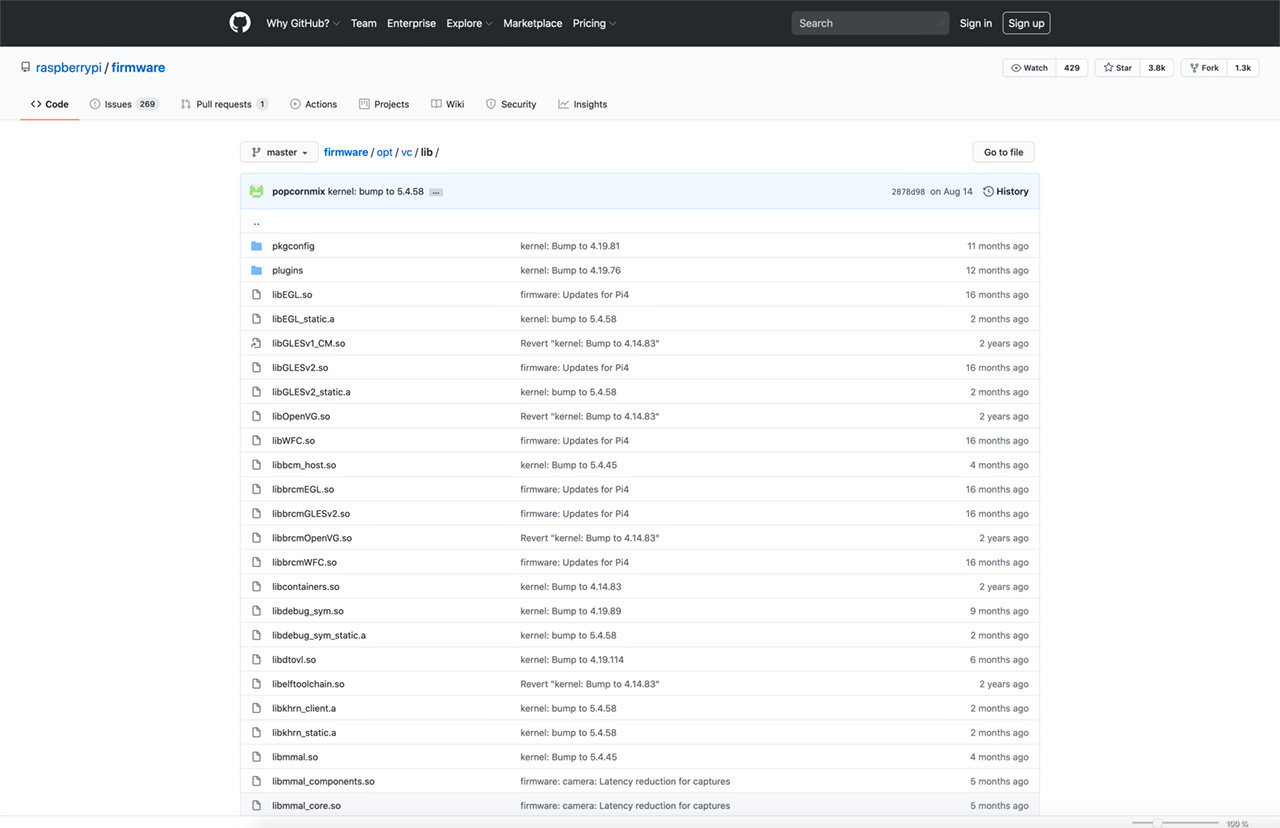Click the file icon beside libcontainers.so
This screenshot has height=828, width=1280.
click(256, 587)
